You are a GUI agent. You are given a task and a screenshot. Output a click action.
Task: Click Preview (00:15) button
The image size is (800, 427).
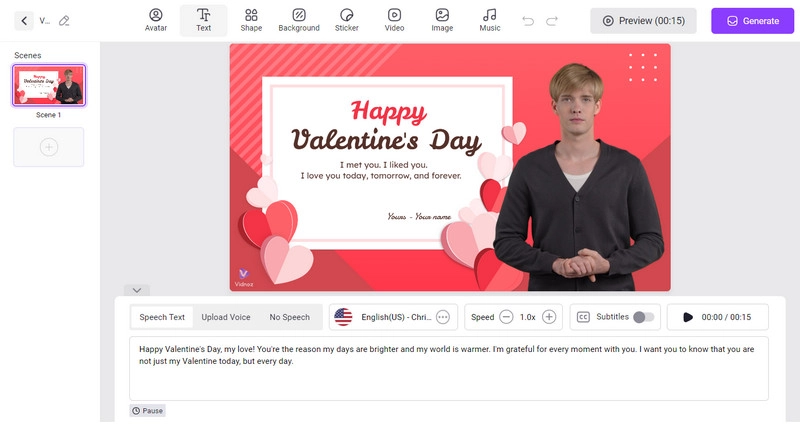(643, 20)
